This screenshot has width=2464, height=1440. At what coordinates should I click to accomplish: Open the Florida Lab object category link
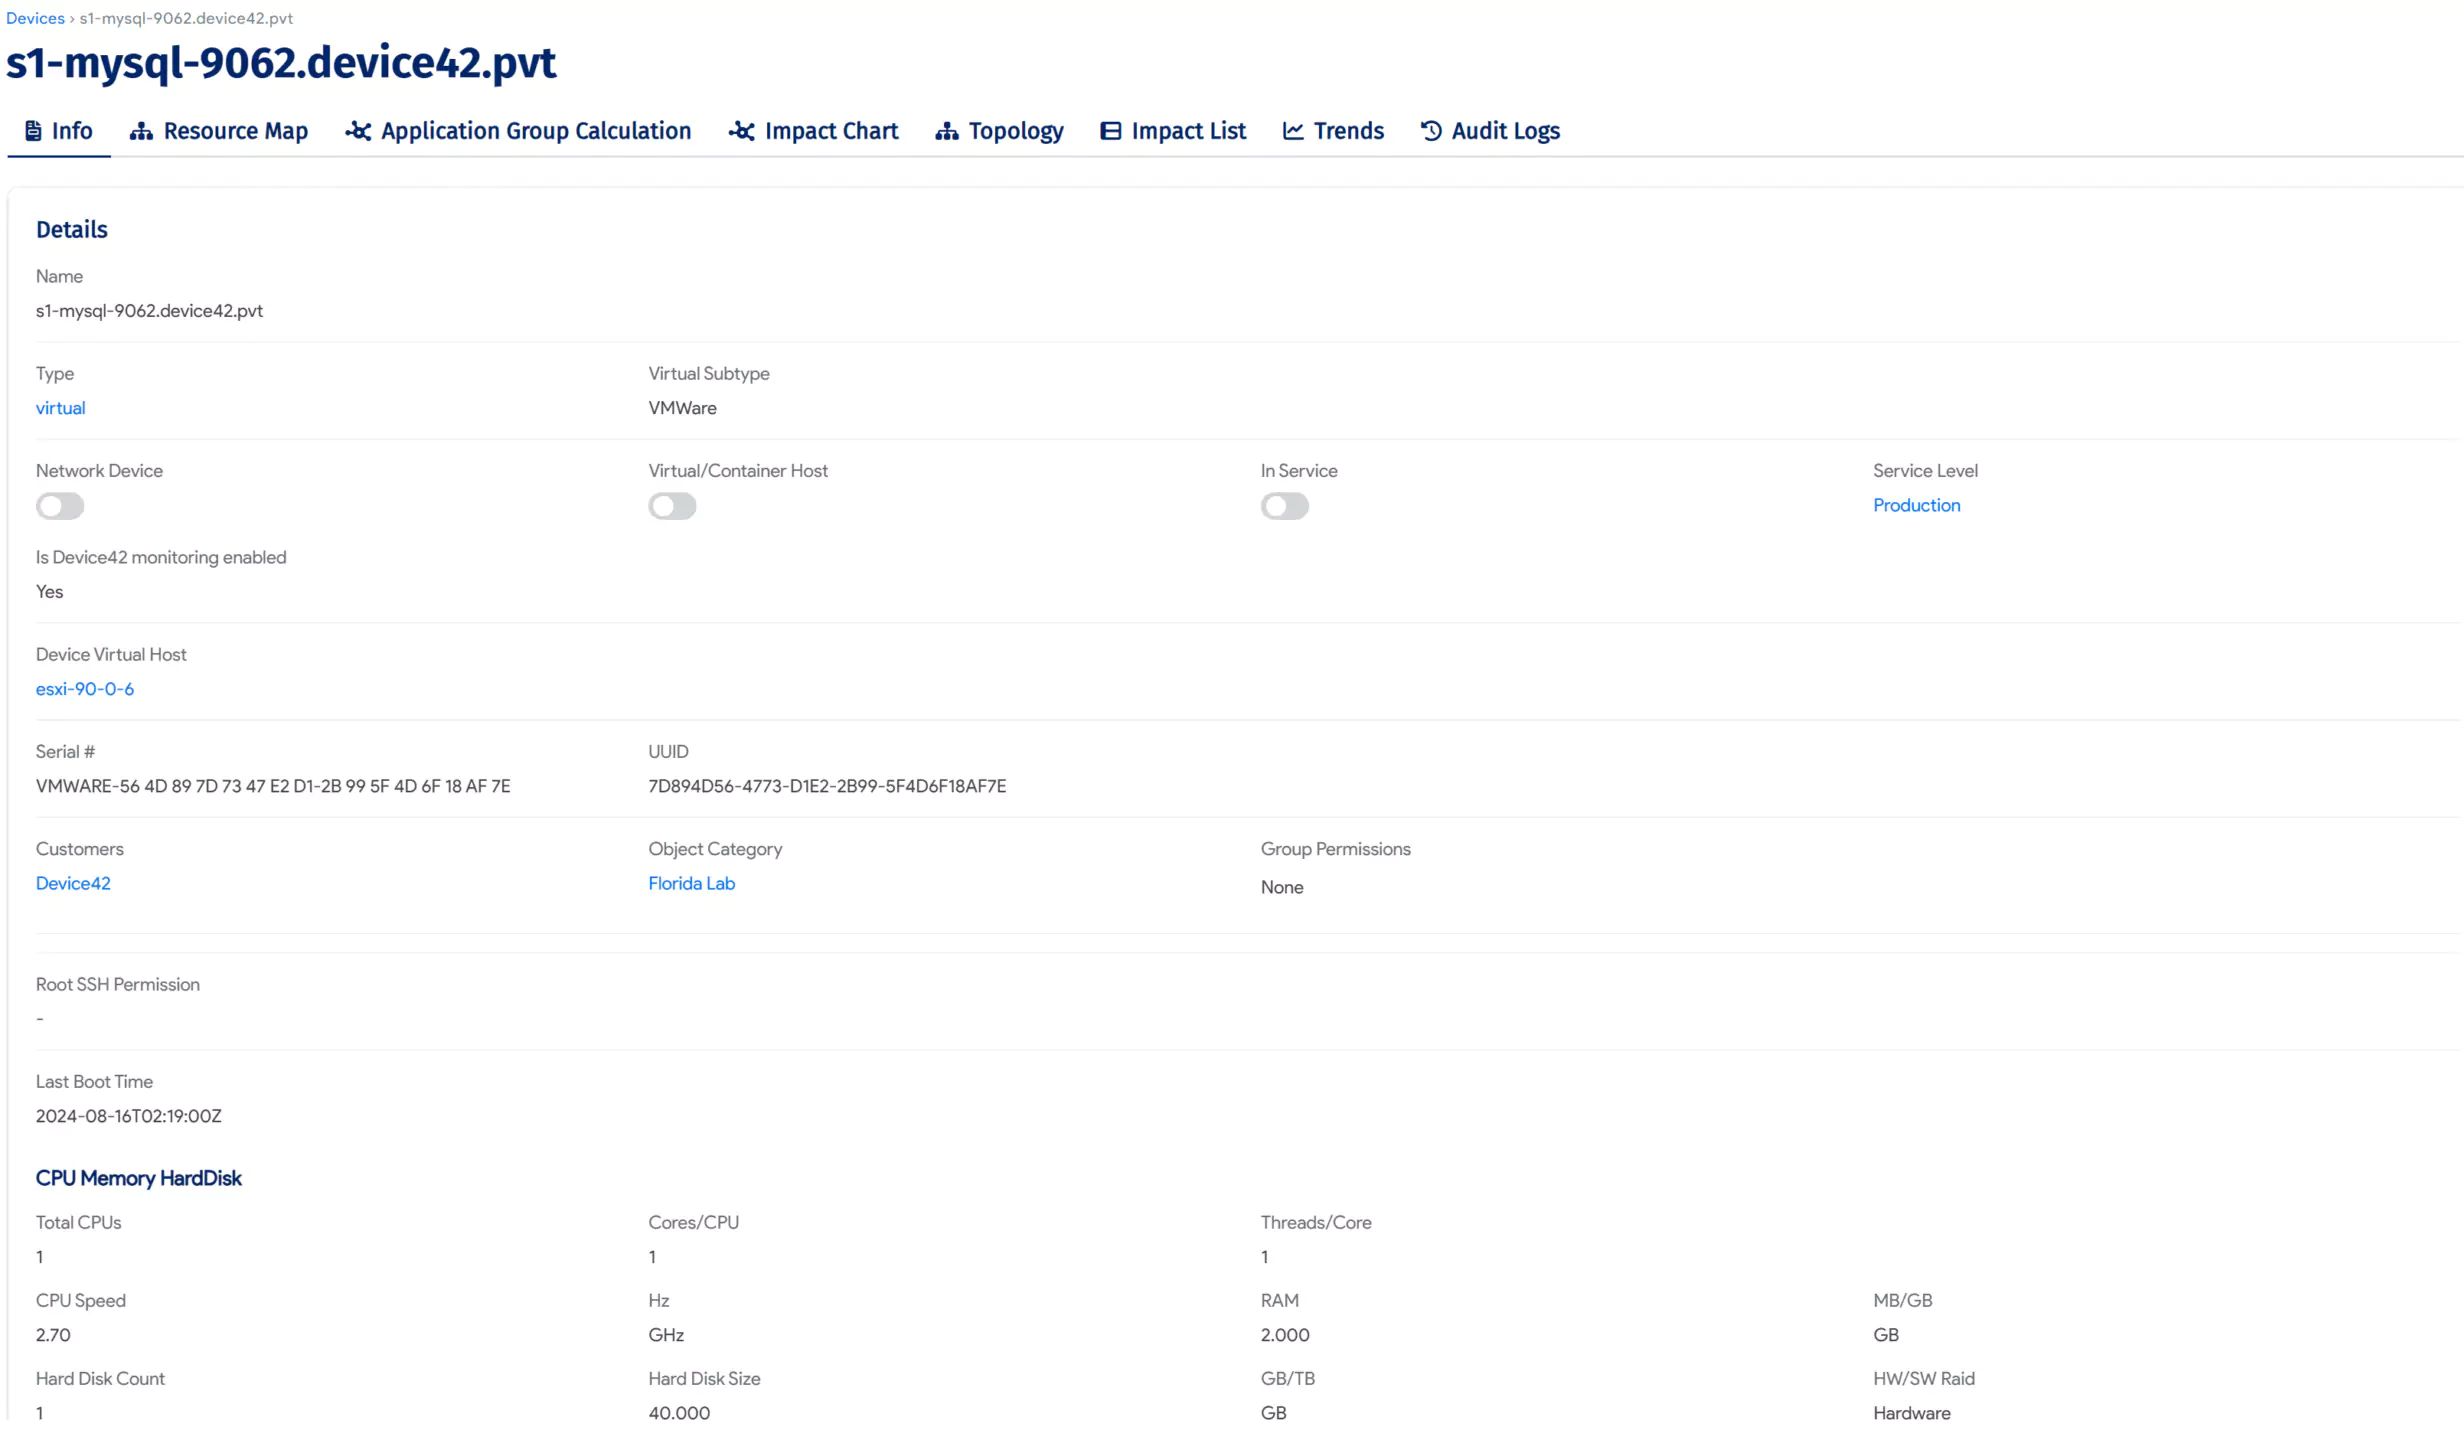(x=691, y=883)
